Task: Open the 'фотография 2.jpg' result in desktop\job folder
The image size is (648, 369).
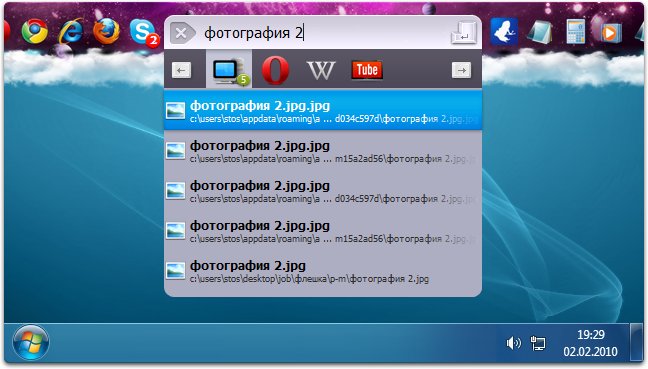Action: click(x=323, y=271)
